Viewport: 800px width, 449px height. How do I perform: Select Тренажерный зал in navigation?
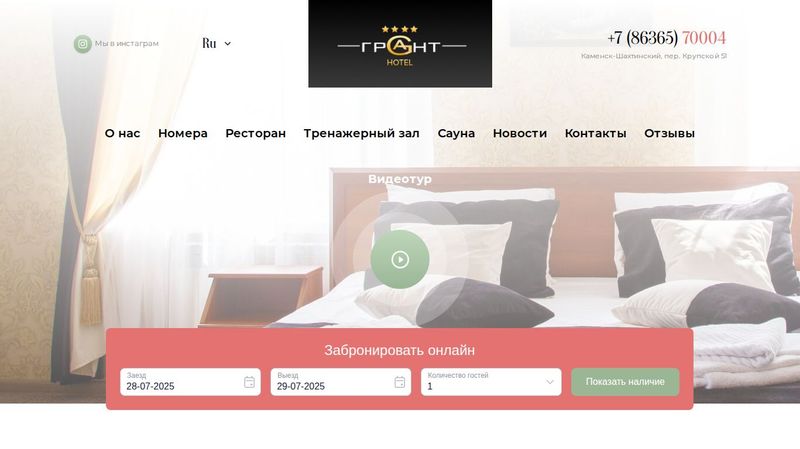(362, 133)
